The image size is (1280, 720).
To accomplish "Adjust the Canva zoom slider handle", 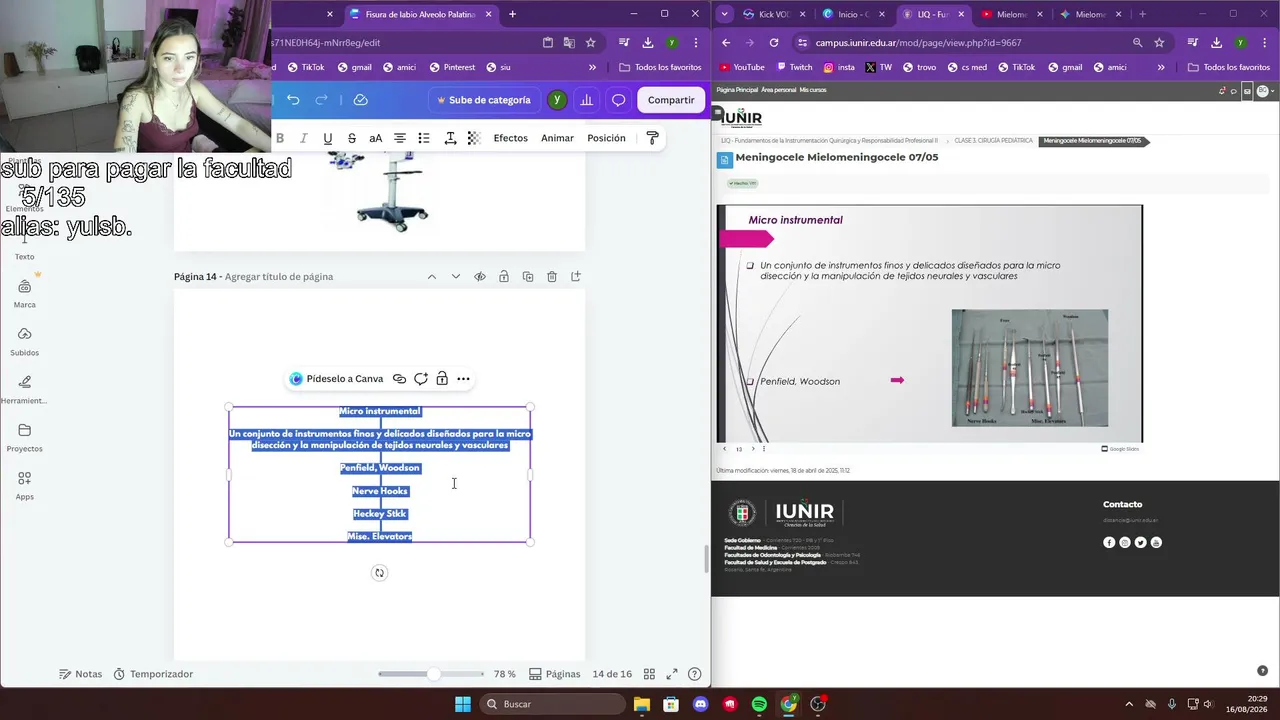I will click(434, 674).
